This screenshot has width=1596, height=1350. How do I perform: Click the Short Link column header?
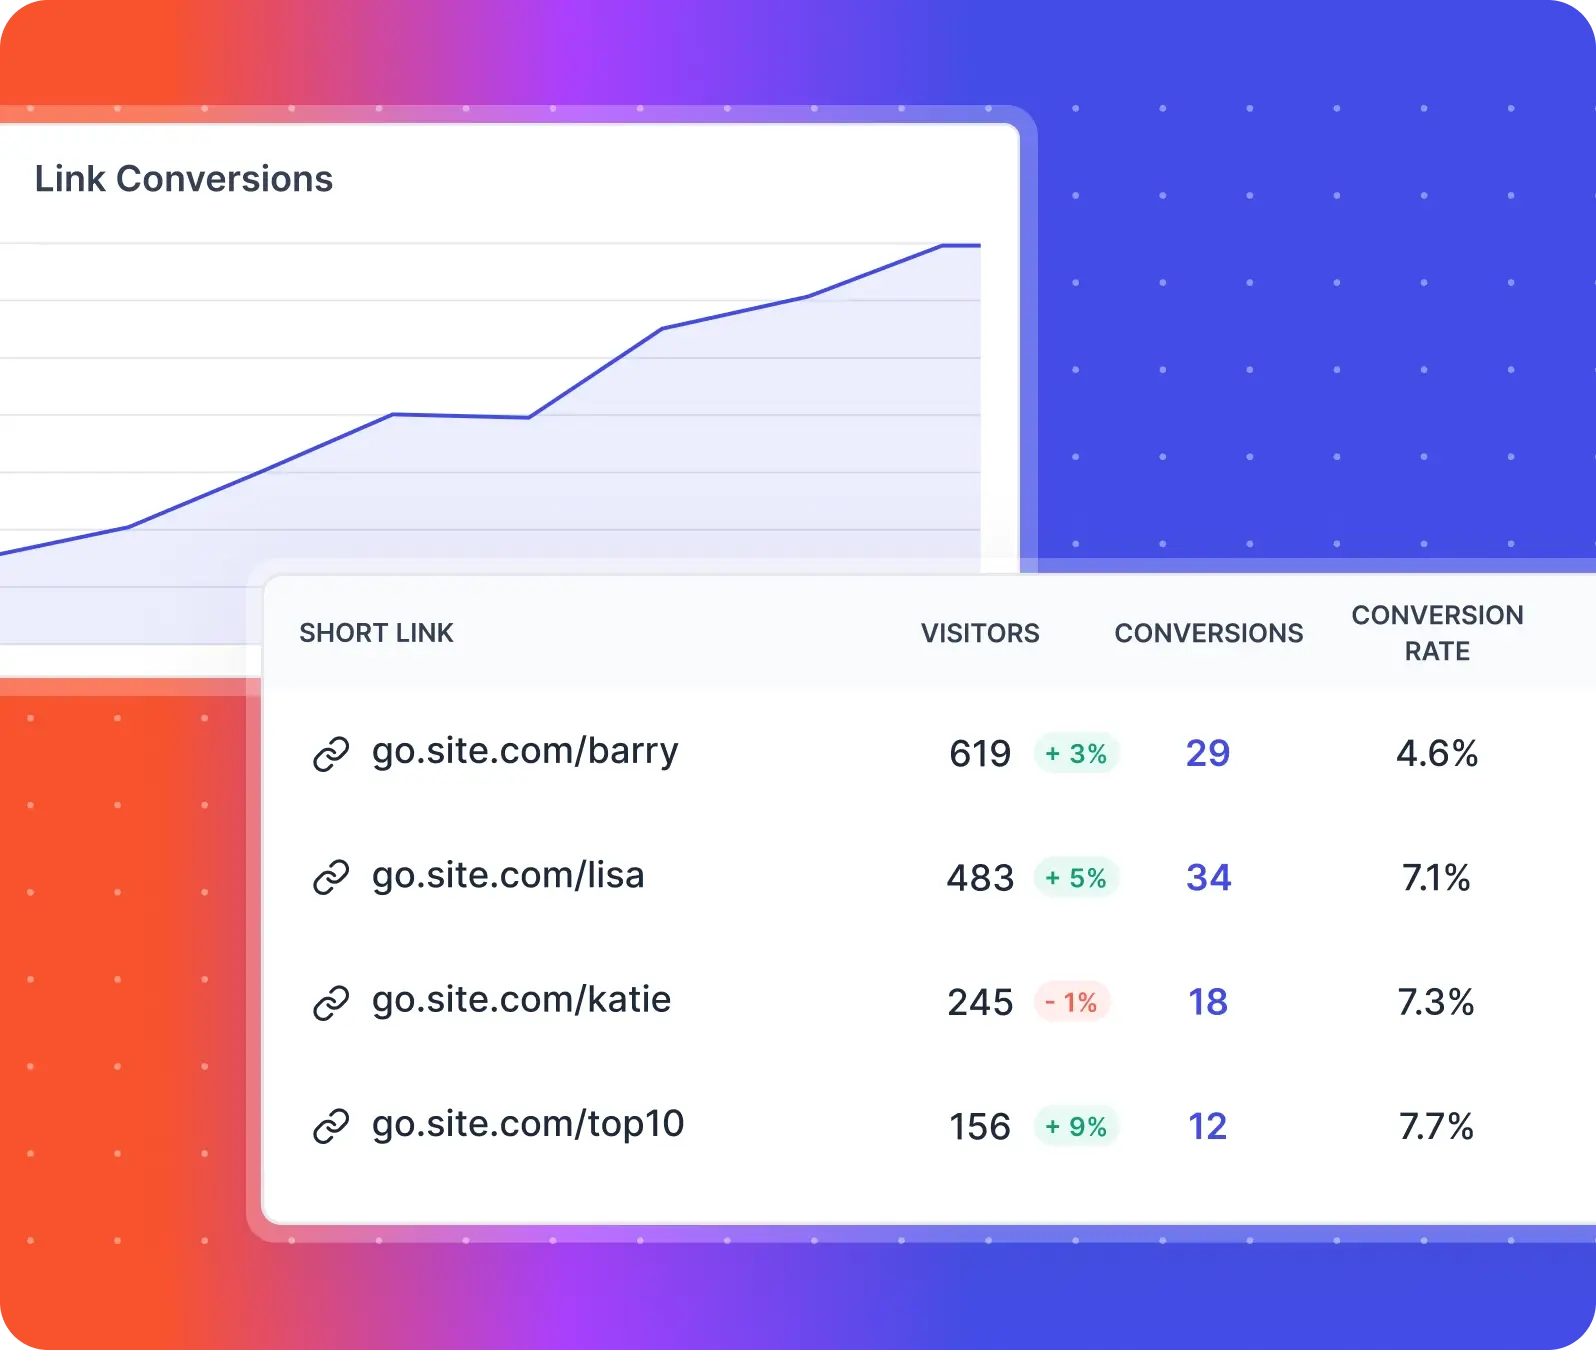[376, 633]
